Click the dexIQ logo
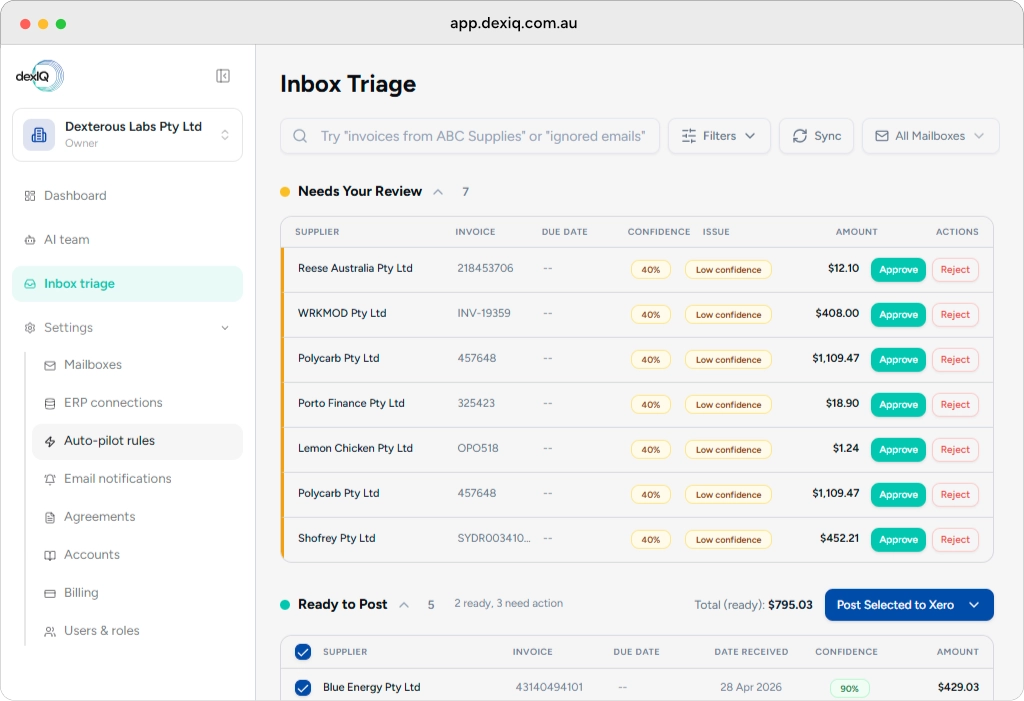Image resolution: width=1024 pixels, height=701 pixels. click(39, 76)
